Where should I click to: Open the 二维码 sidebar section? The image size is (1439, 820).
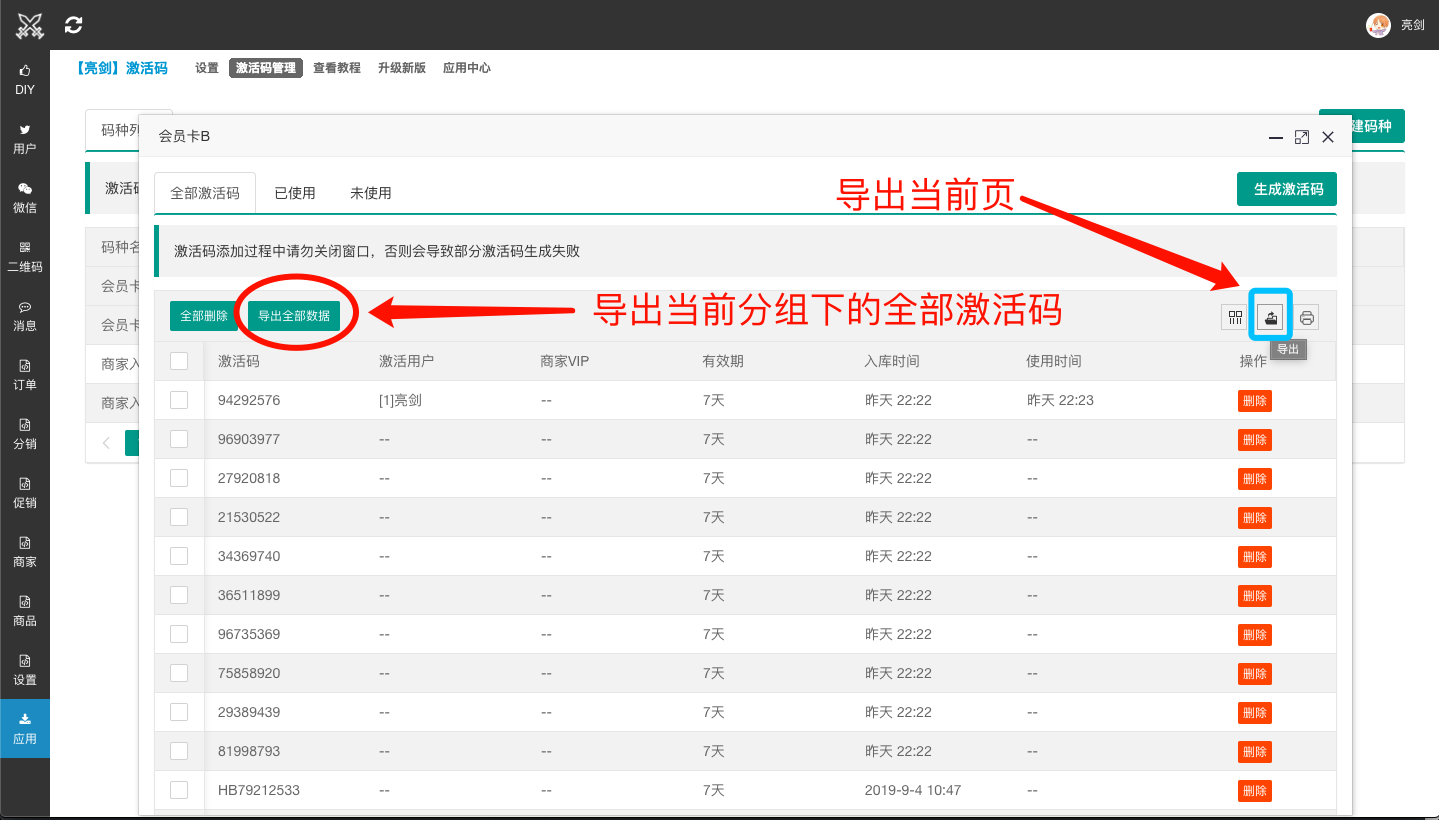[x=24, y=252]
